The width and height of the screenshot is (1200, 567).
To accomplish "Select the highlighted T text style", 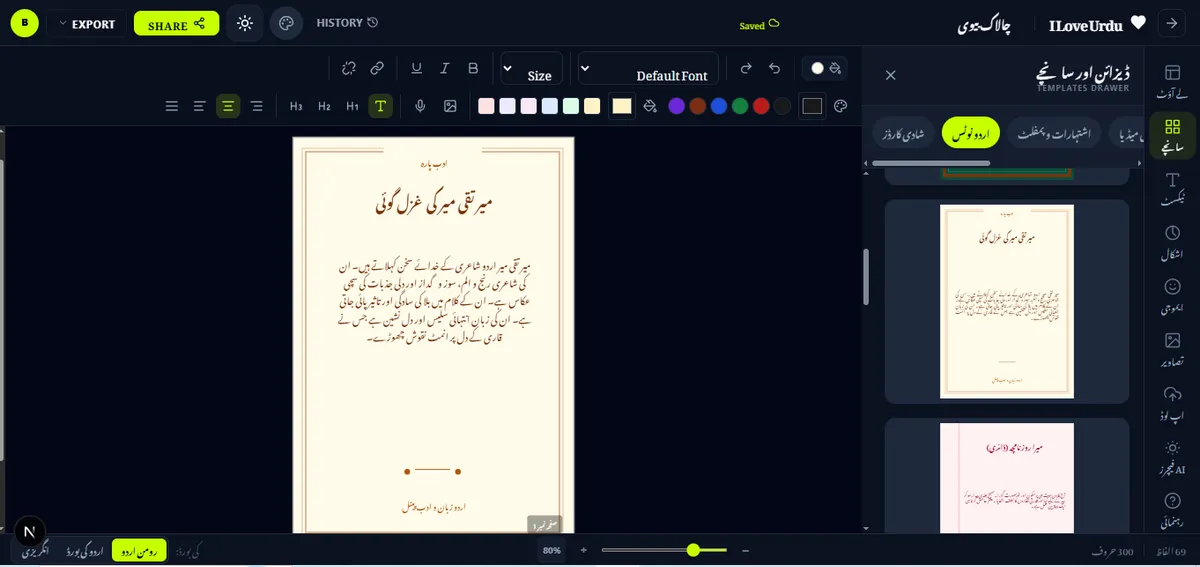I will [x=380, y=106].
